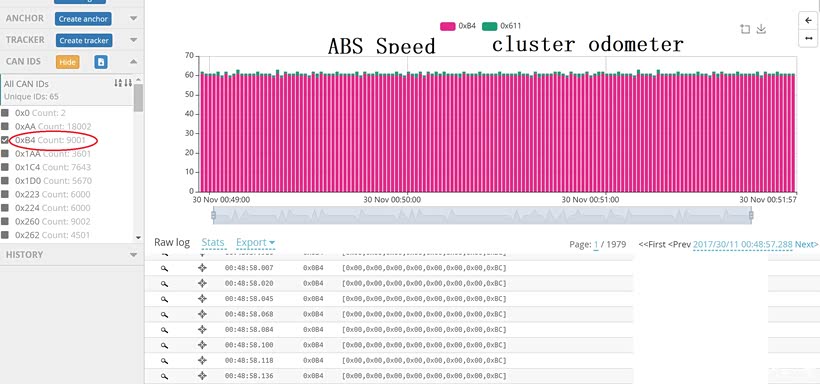Viewport: 820px width, 384px height.
Task: Check the 0x0 CAN ID checkbox
Action: point(5,112)
